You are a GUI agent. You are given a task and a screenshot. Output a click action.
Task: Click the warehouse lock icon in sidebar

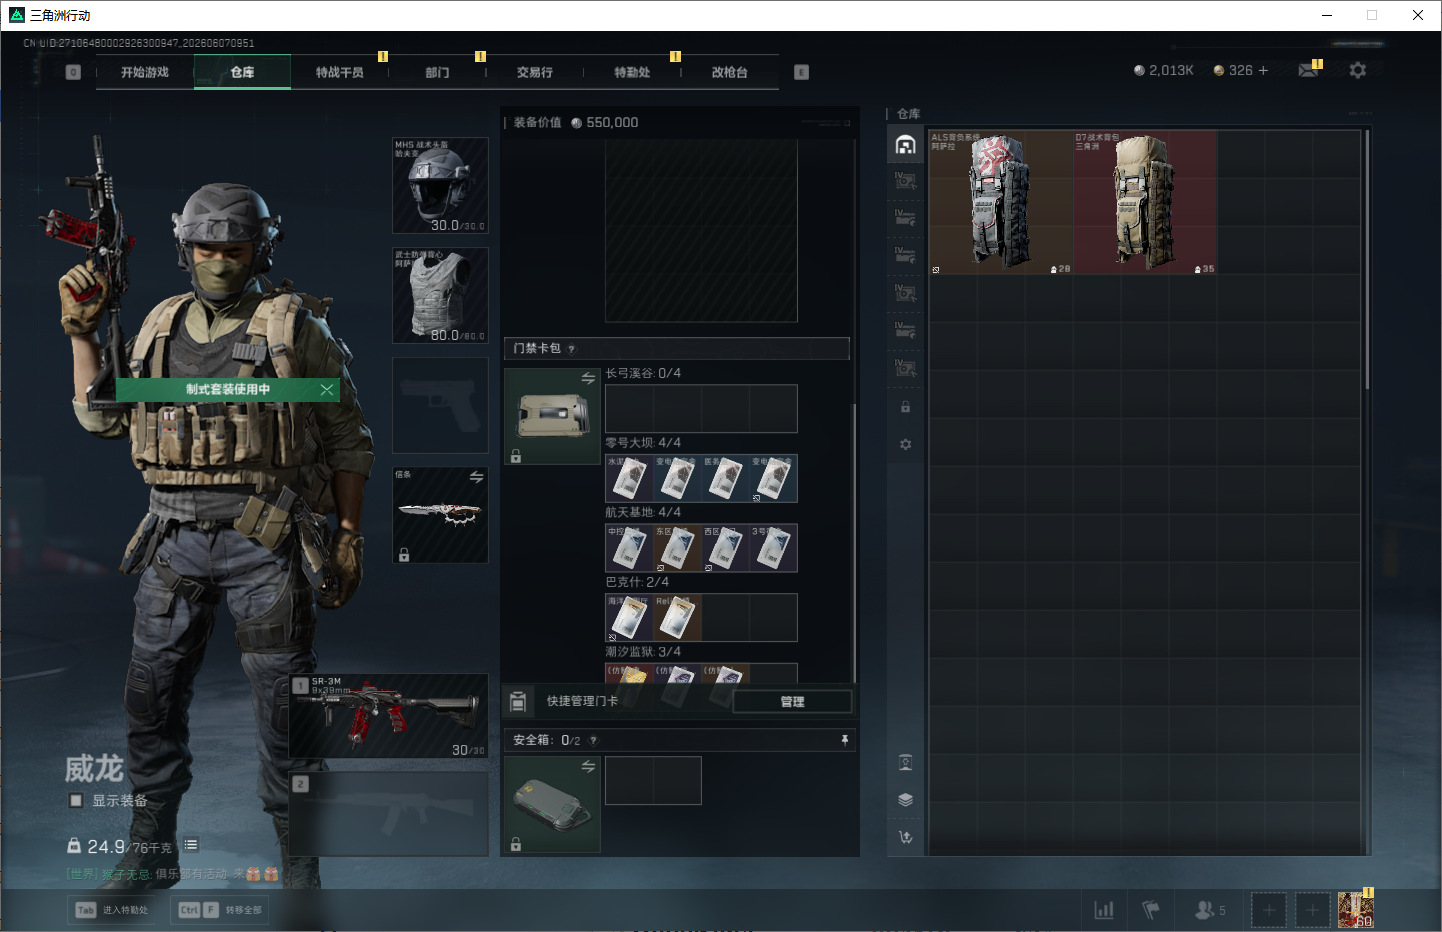[905, 407]
